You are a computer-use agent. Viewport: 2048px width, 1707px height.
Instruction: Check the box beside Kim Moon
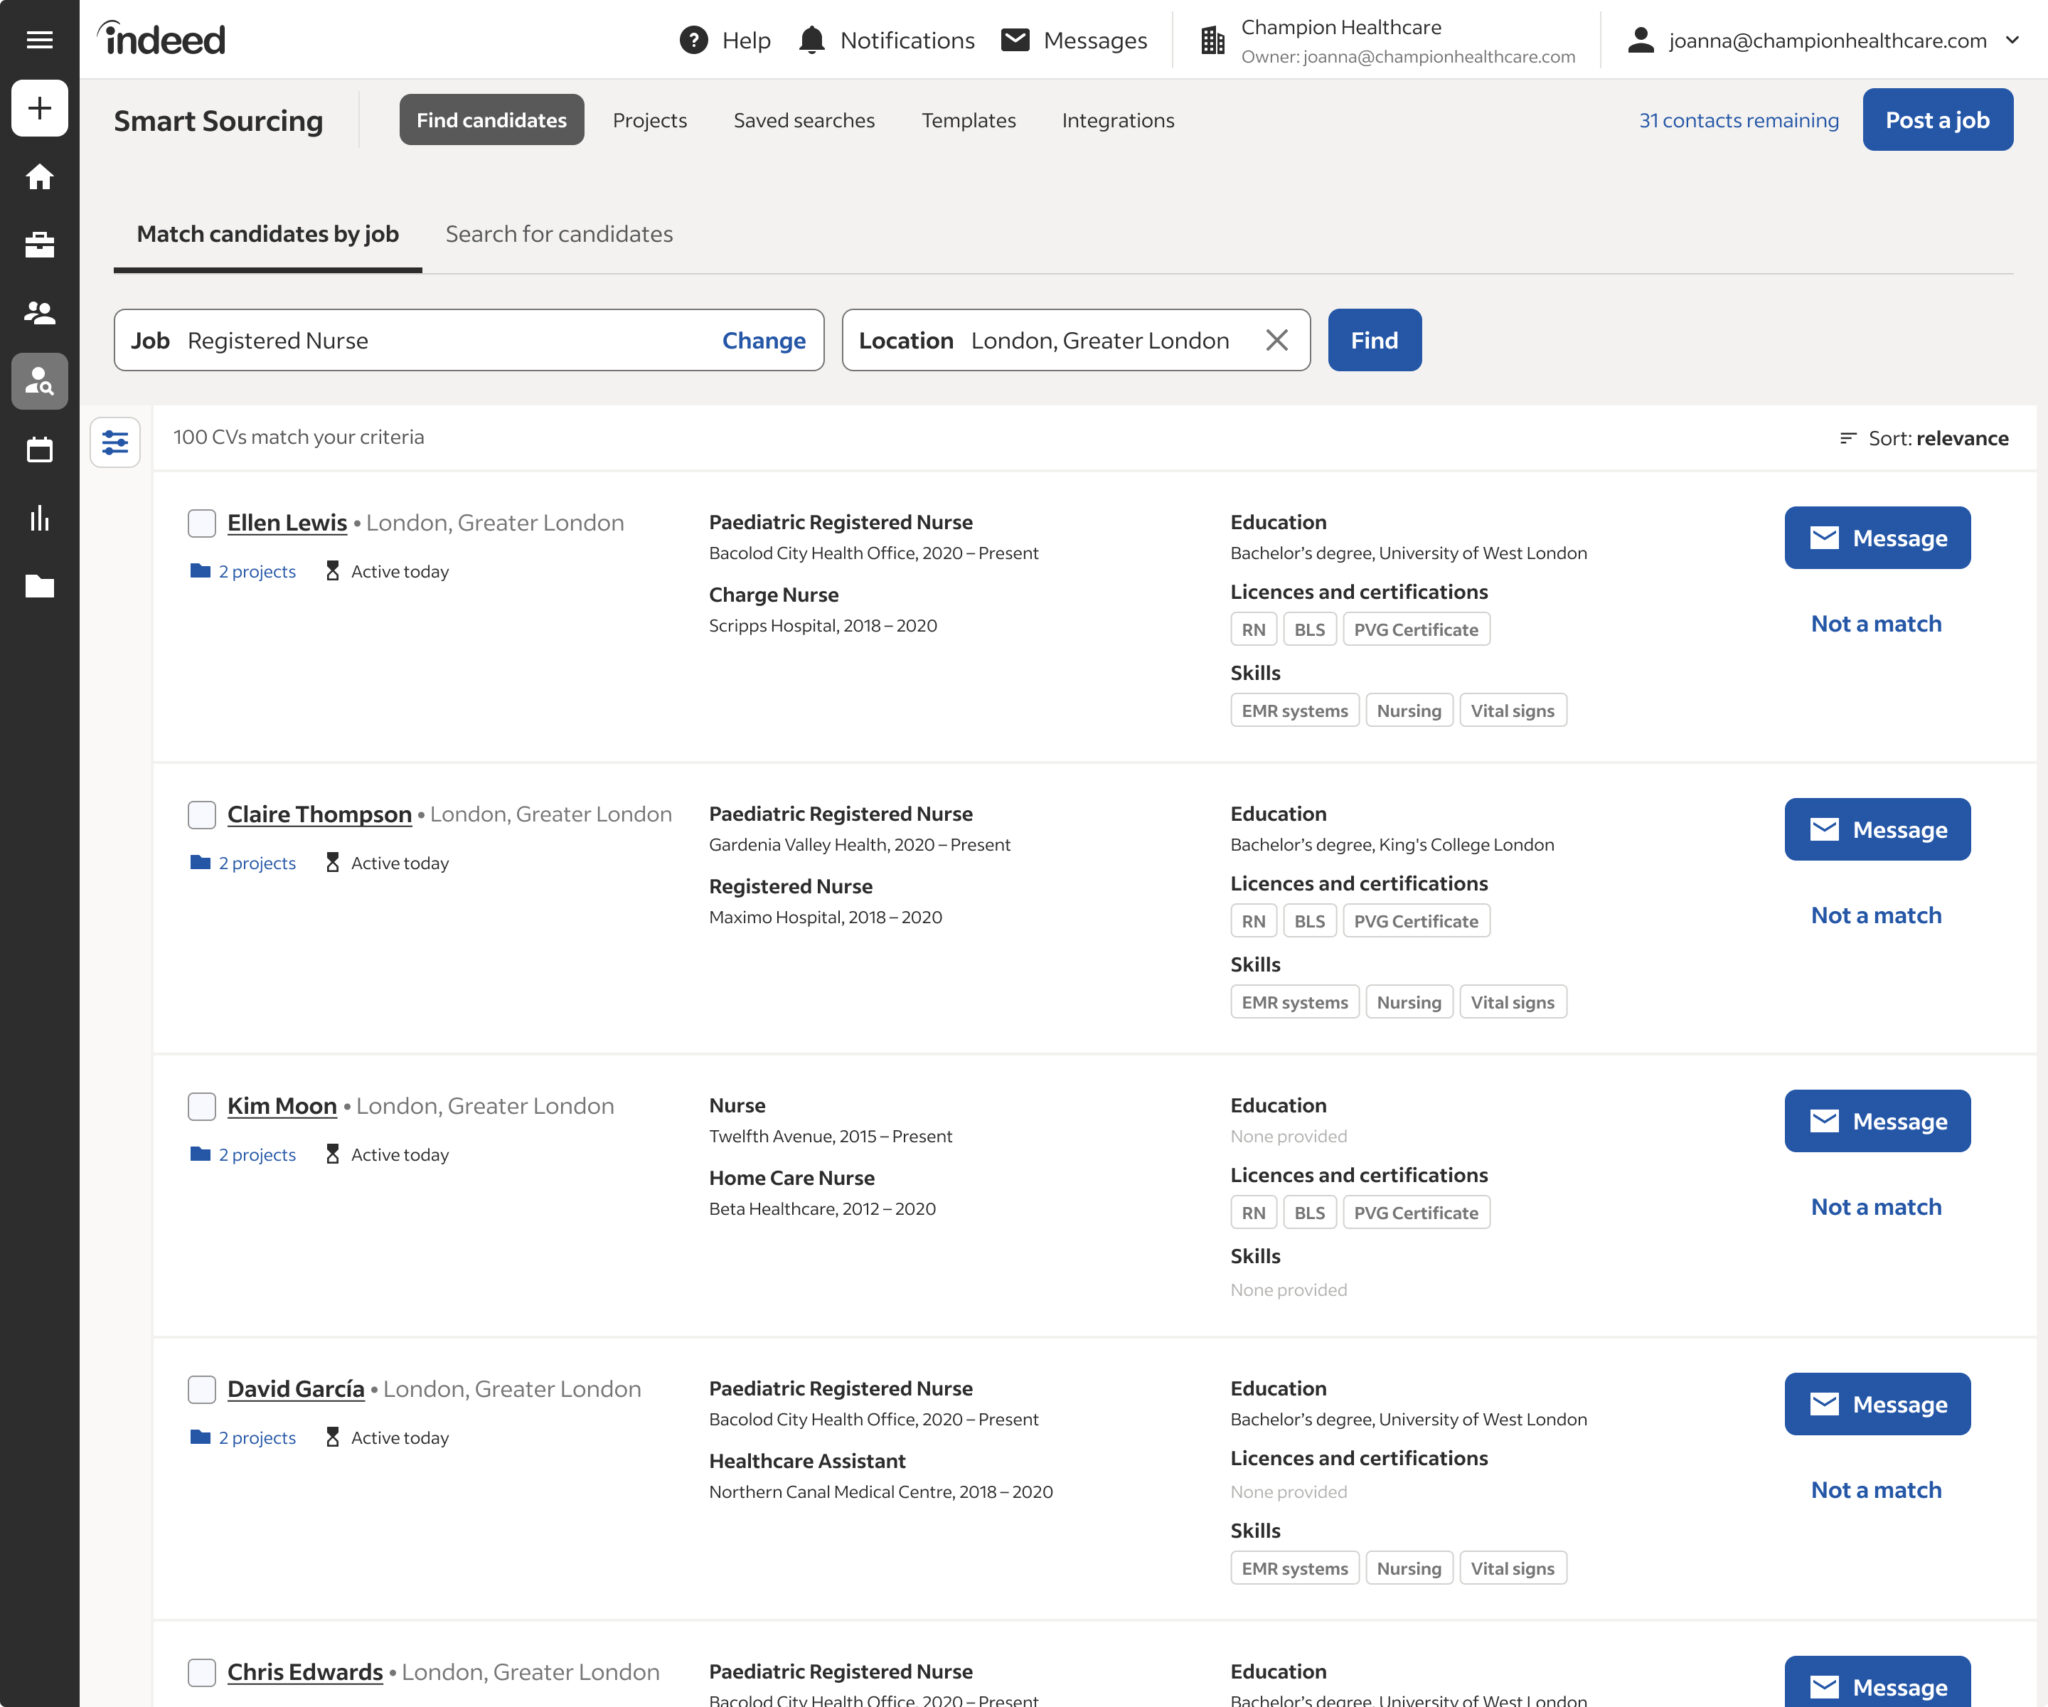pos(201,1106)
